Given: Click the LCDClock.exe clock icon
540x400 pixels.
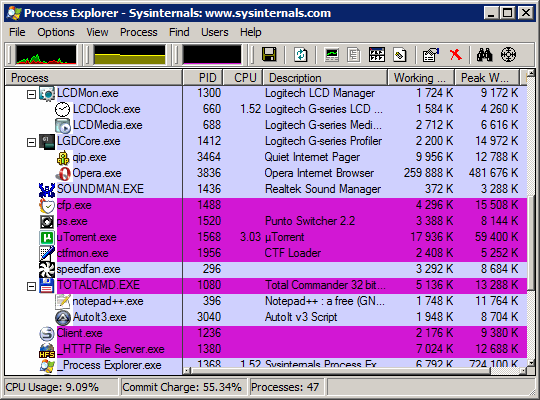Looking at the screenshot, I should tap(63, 110).
